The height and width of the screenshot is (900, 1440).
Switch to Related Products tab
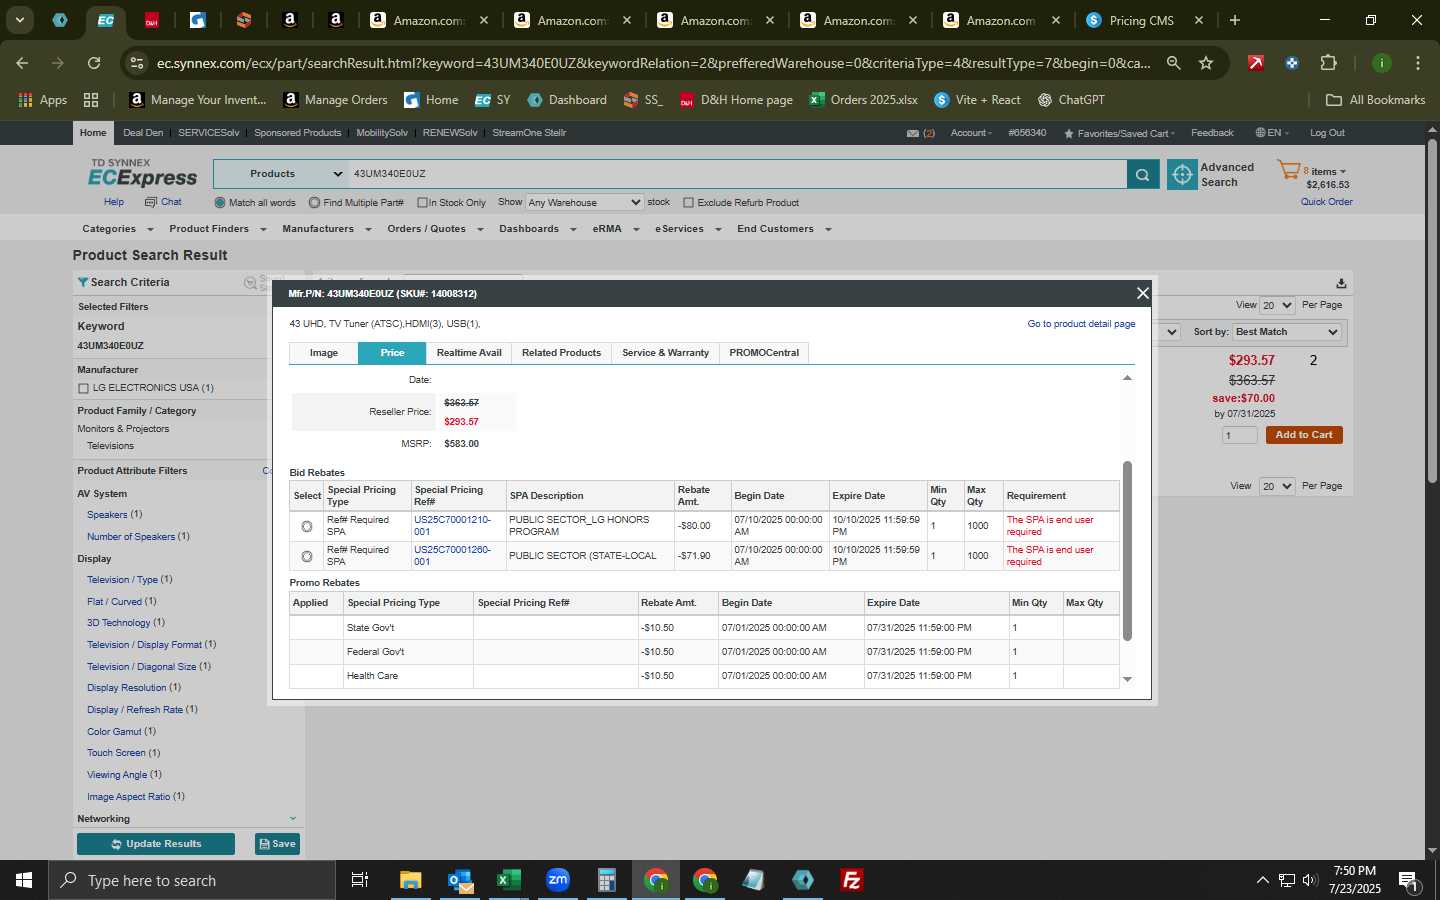[x=561, y=353]
